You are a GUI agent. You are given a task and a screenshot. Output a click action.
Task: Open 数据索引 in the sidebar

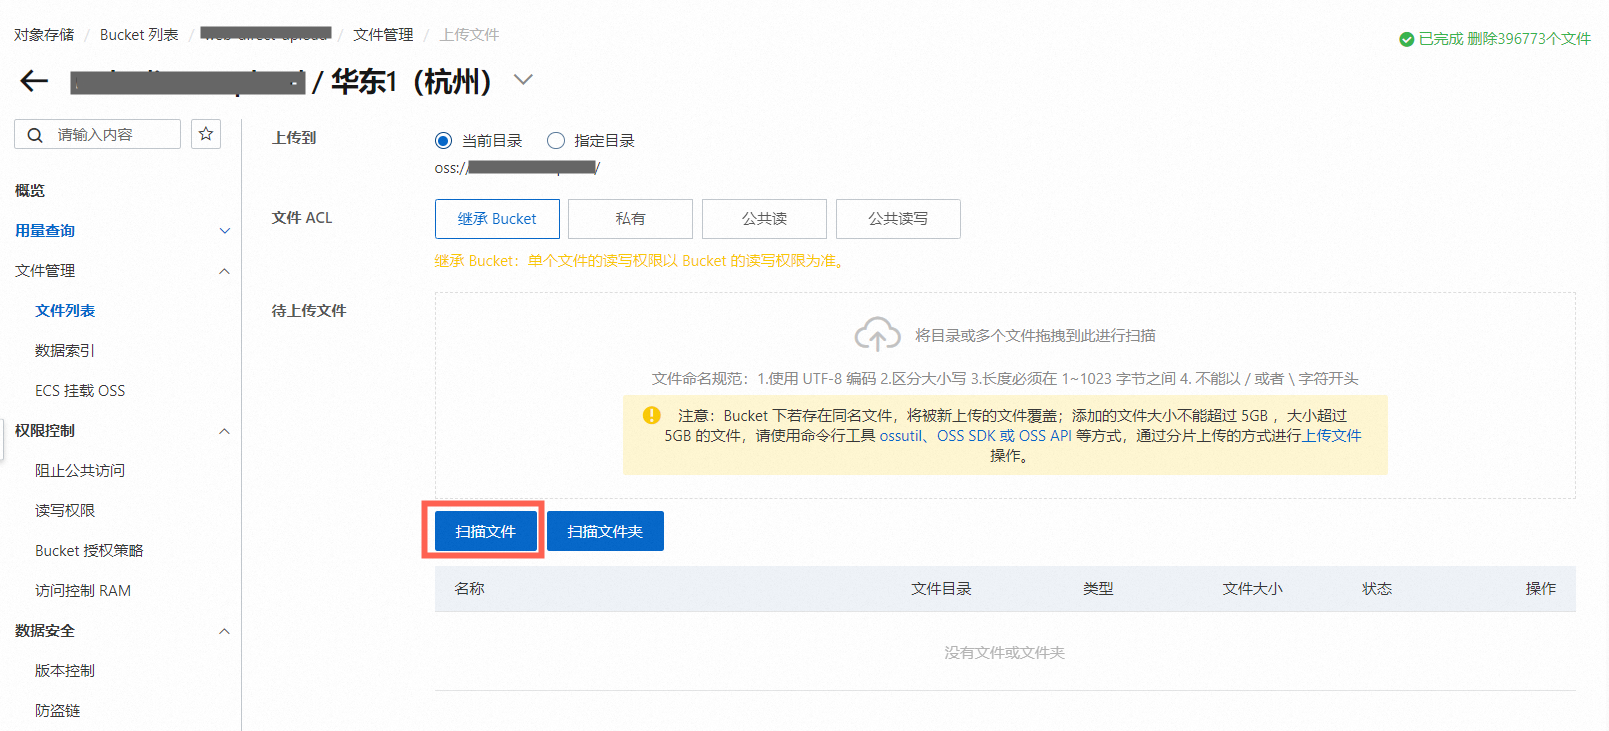[x=65, y=351]
